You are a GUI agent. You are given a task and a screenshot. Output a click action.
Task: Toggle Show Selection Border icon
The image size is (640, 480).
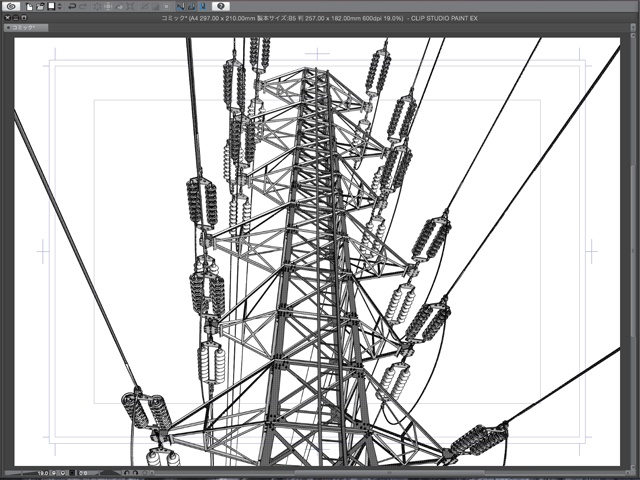coord(166,7)
